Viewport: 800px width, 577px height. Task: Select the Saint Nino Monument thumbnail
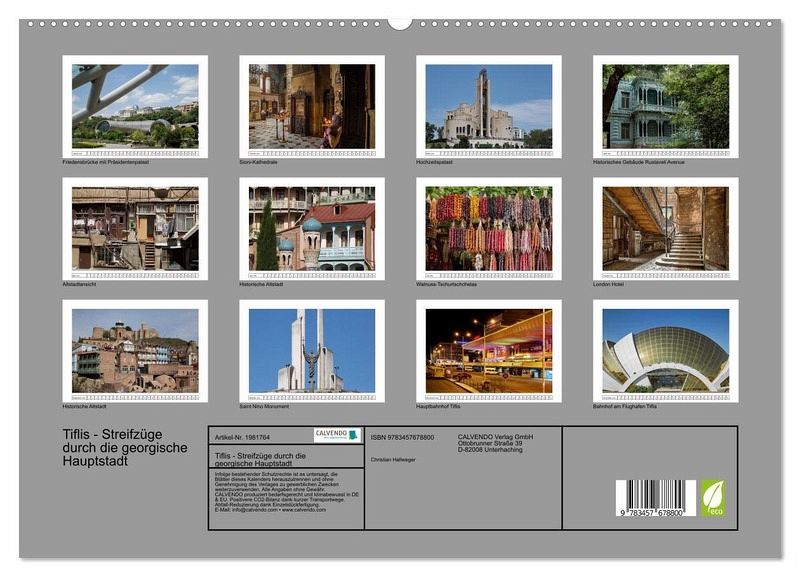pyautogui.click(x=312, y=350)
